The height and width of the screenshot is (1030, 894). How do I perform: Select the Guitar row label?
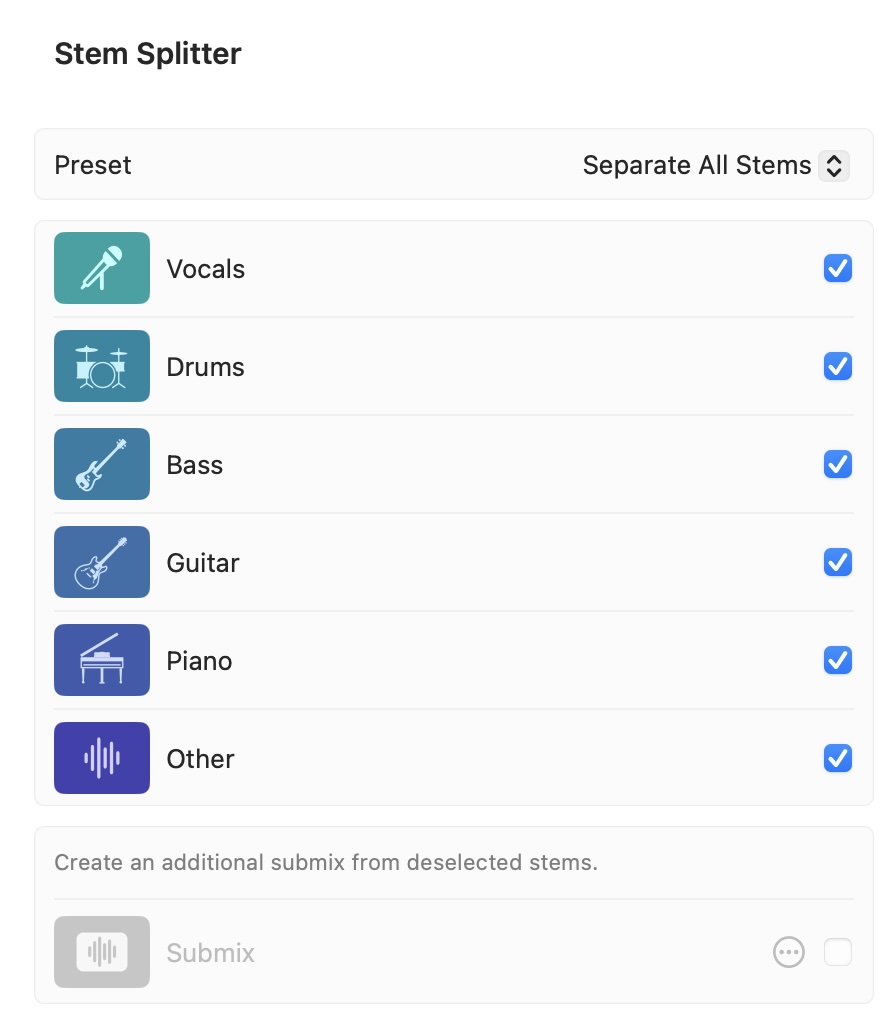point(202,562)
